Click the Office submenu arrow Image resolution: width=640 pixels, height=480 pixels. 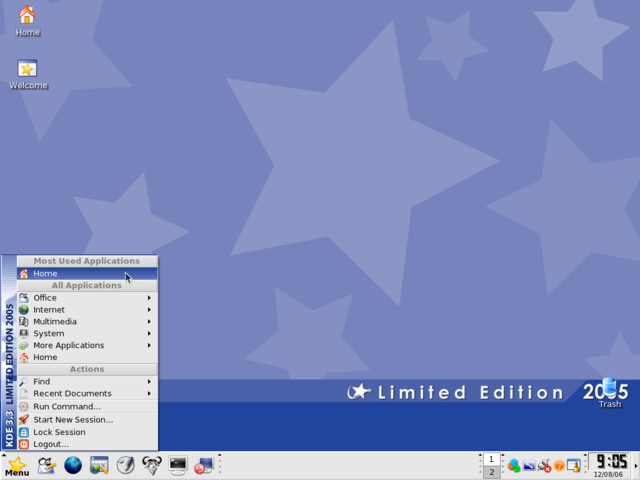[x=149, y=298]
